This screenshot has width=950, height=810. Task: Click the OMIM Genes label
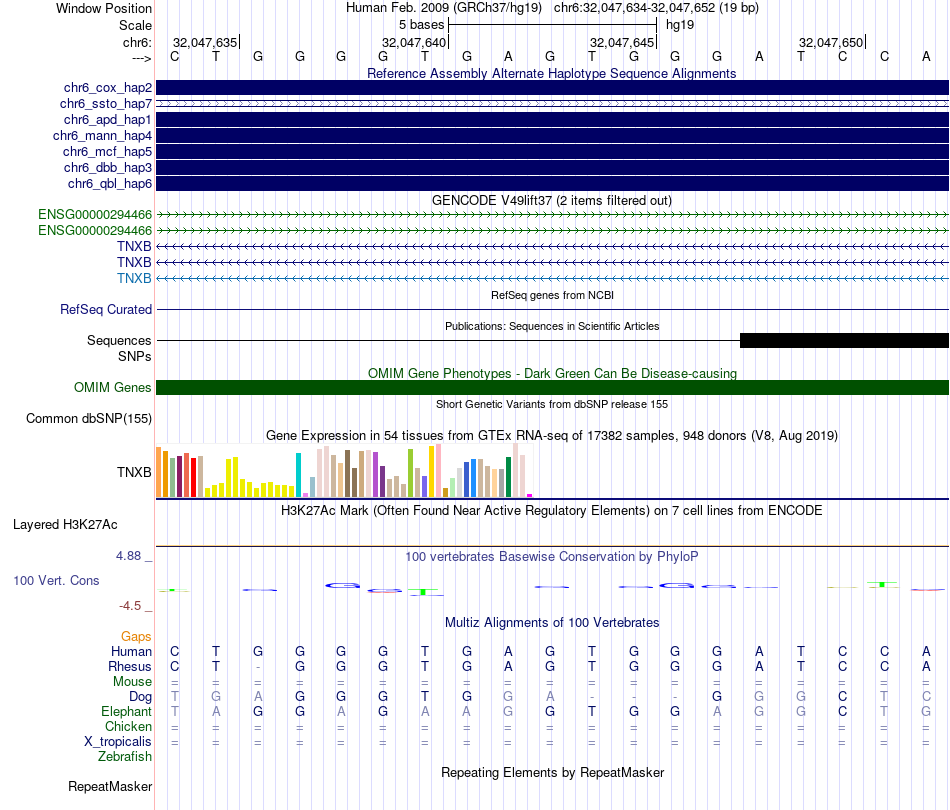pyautogui.click(x=113, y=388)
